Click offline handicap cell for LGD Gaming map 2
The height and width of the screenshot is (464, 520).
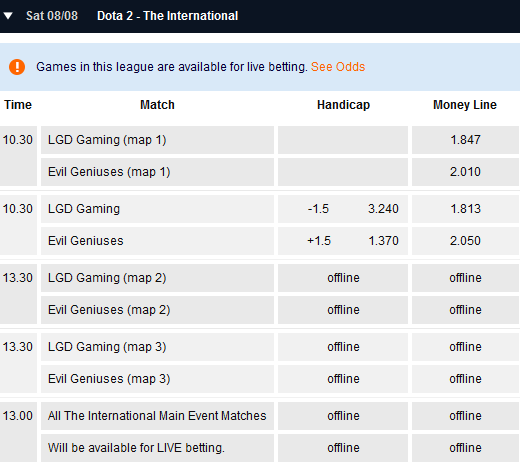coord(343,278)
